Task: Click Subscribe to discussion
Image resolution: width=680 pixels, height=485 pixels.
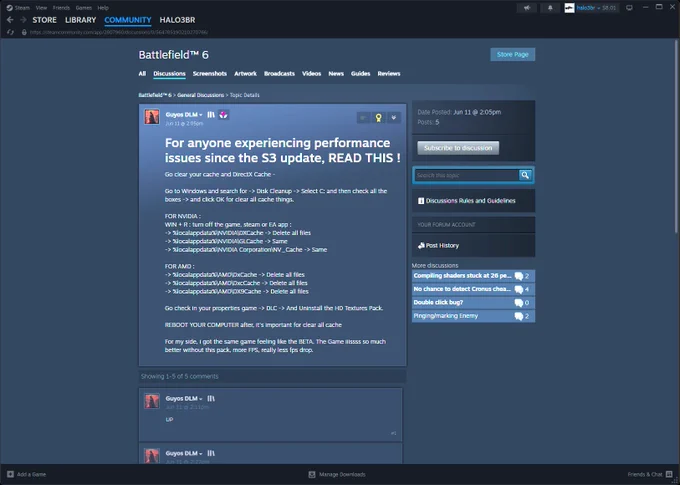Action: pos(458,148)
